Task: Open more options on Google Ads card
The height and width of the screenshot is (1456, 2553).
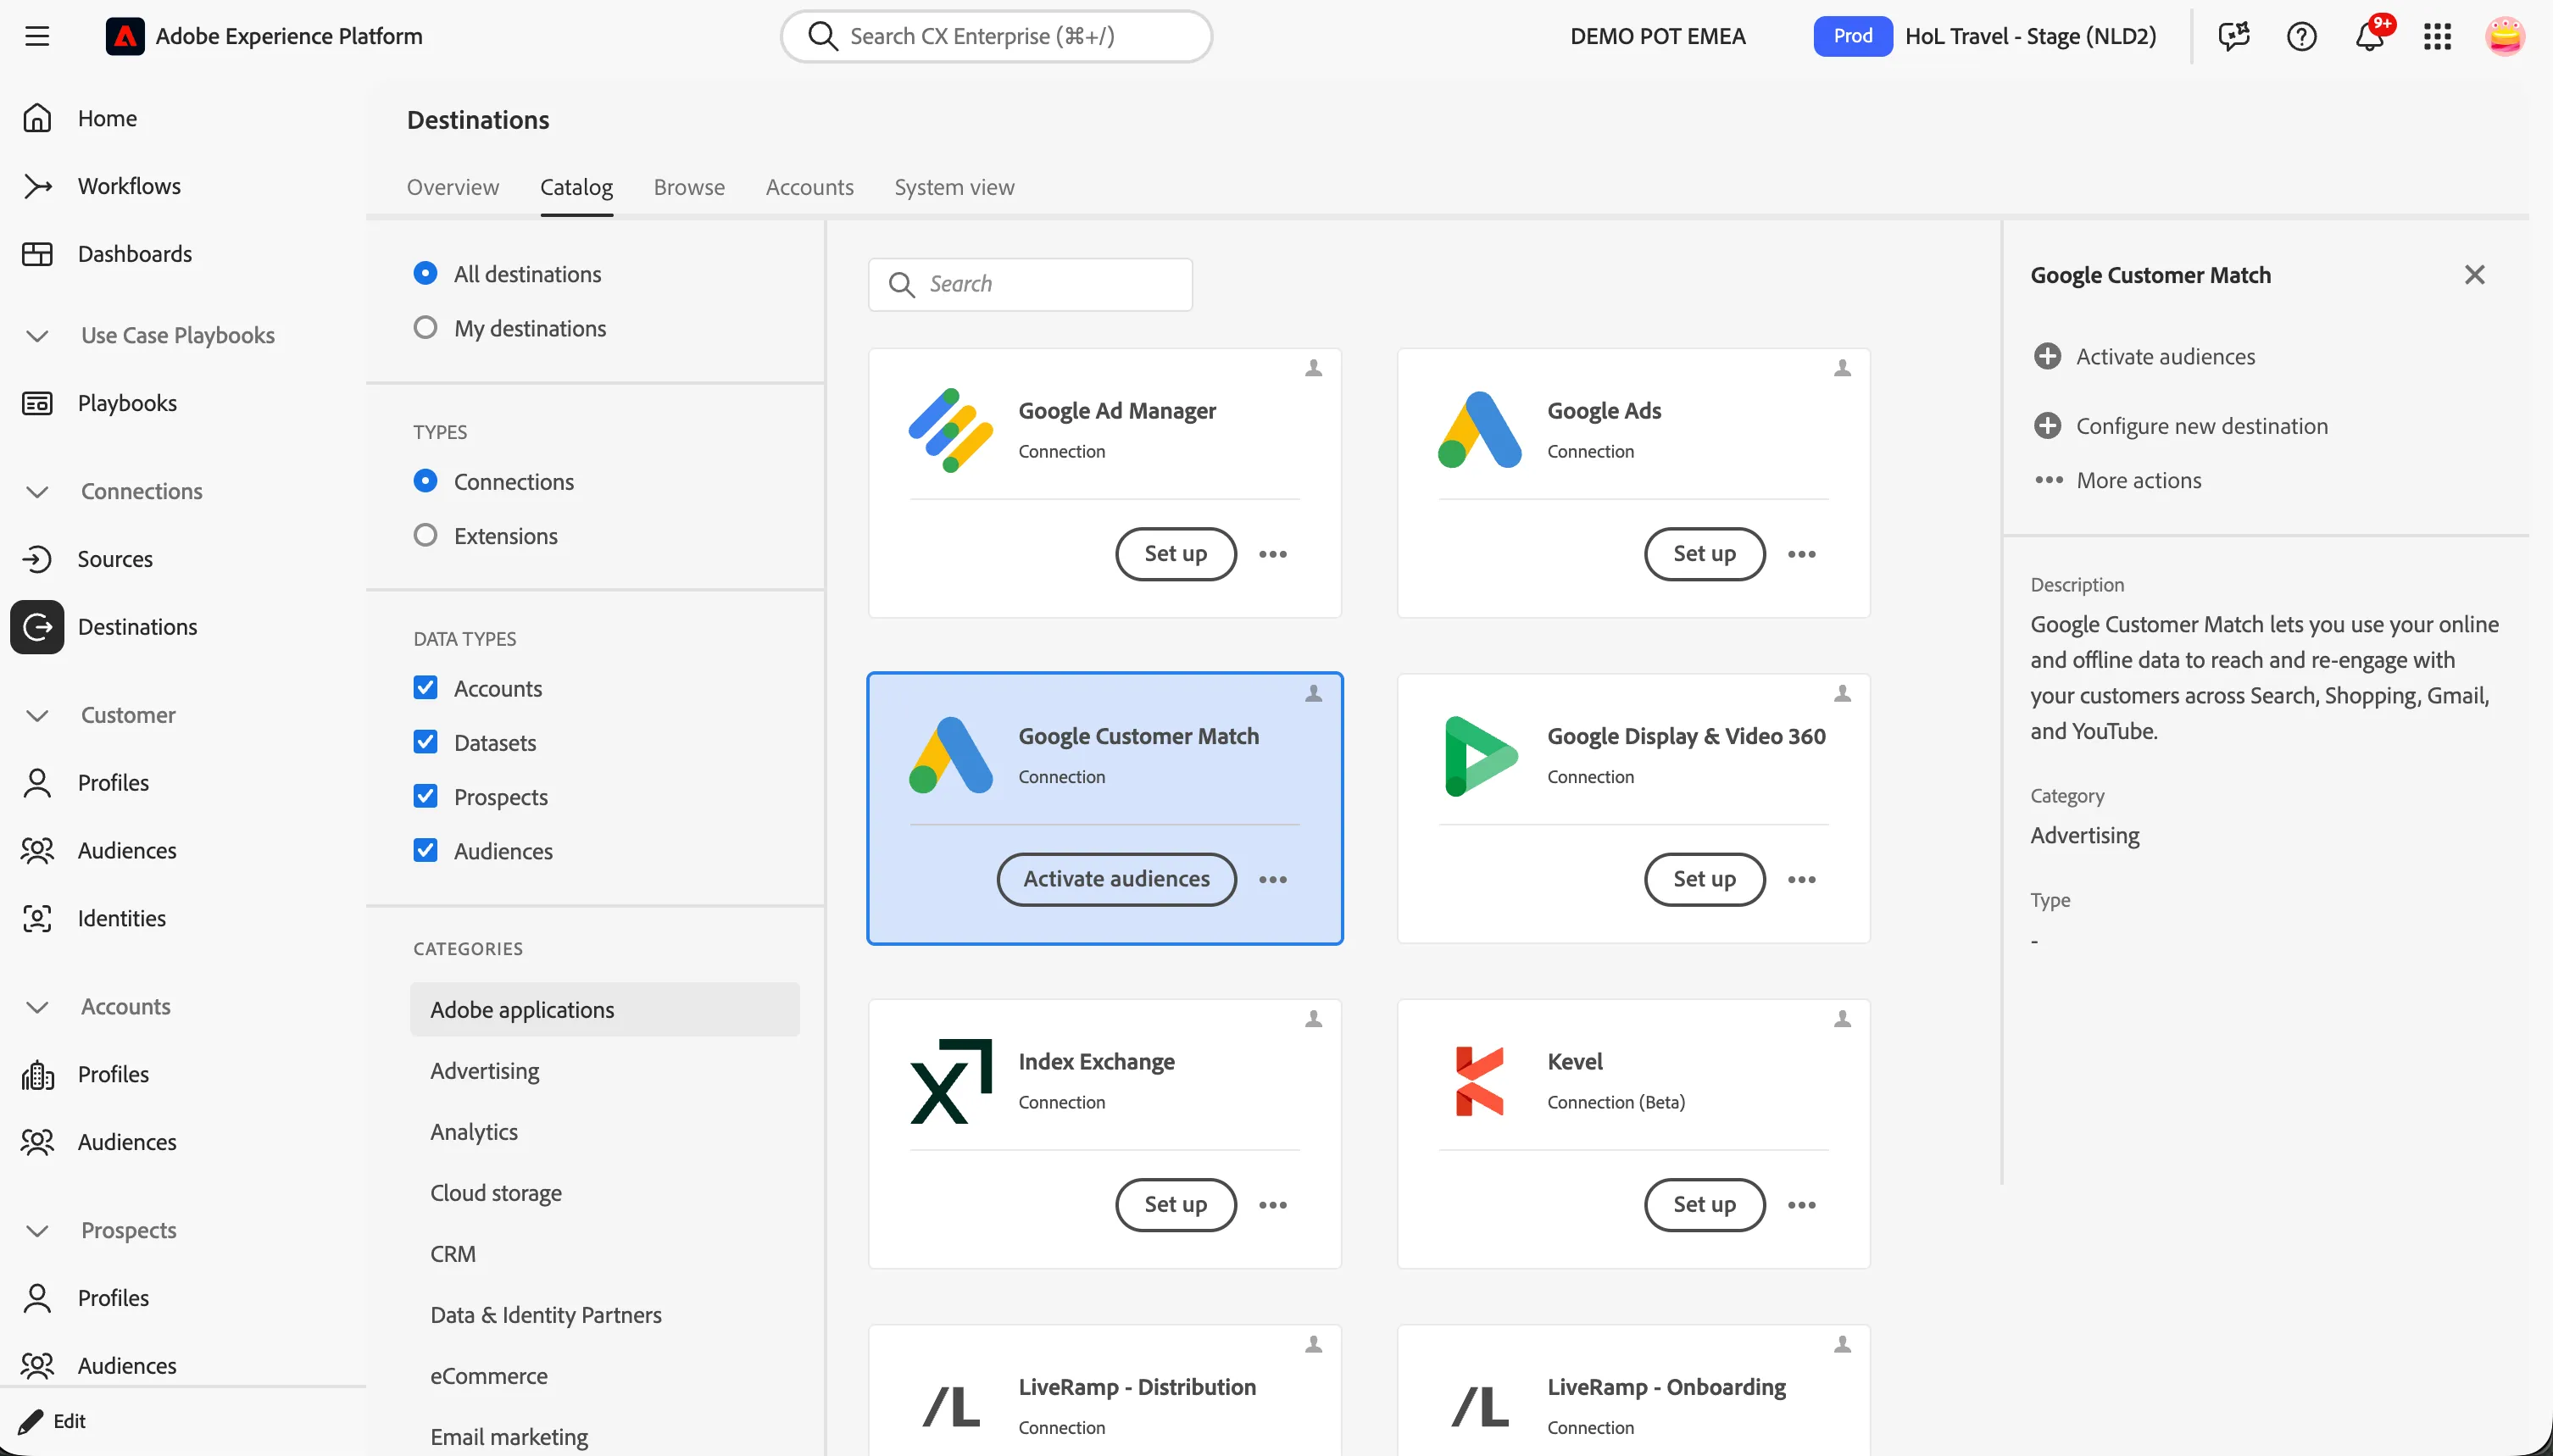Action: click(1801, 554)
